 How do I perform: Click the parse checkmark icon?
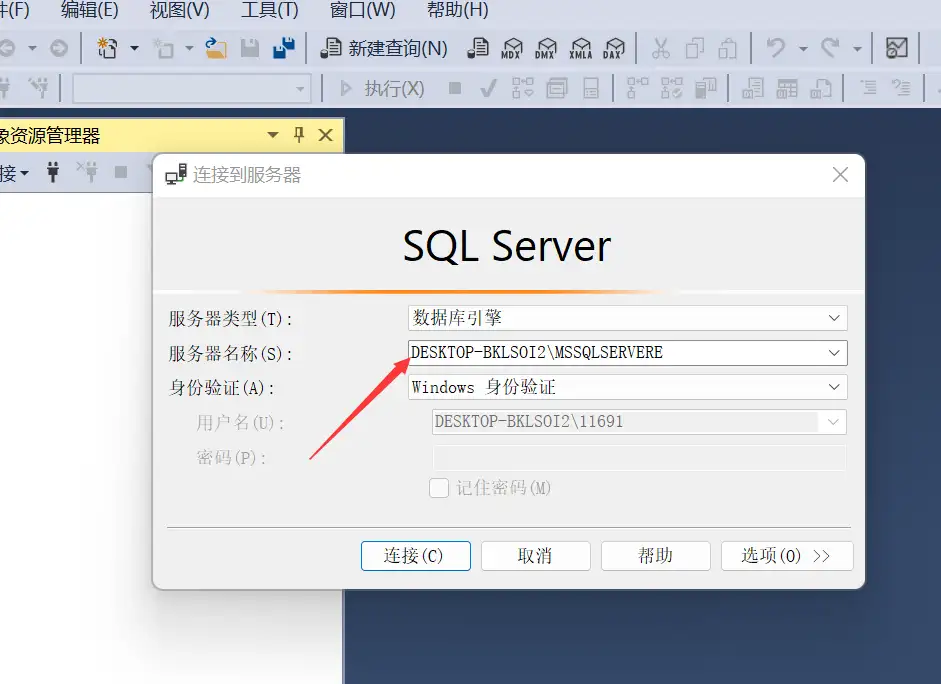coord(489,89)
